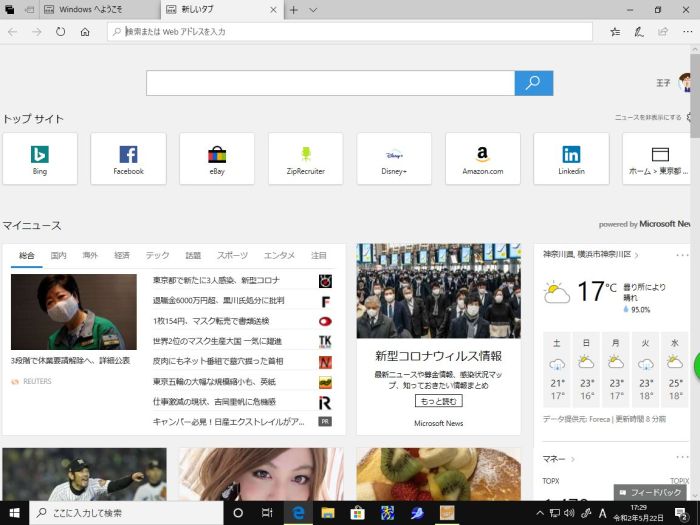Screen dimensions: 700x525
Task: Click the Bing search magnifier button
Action: pos(533,83)
